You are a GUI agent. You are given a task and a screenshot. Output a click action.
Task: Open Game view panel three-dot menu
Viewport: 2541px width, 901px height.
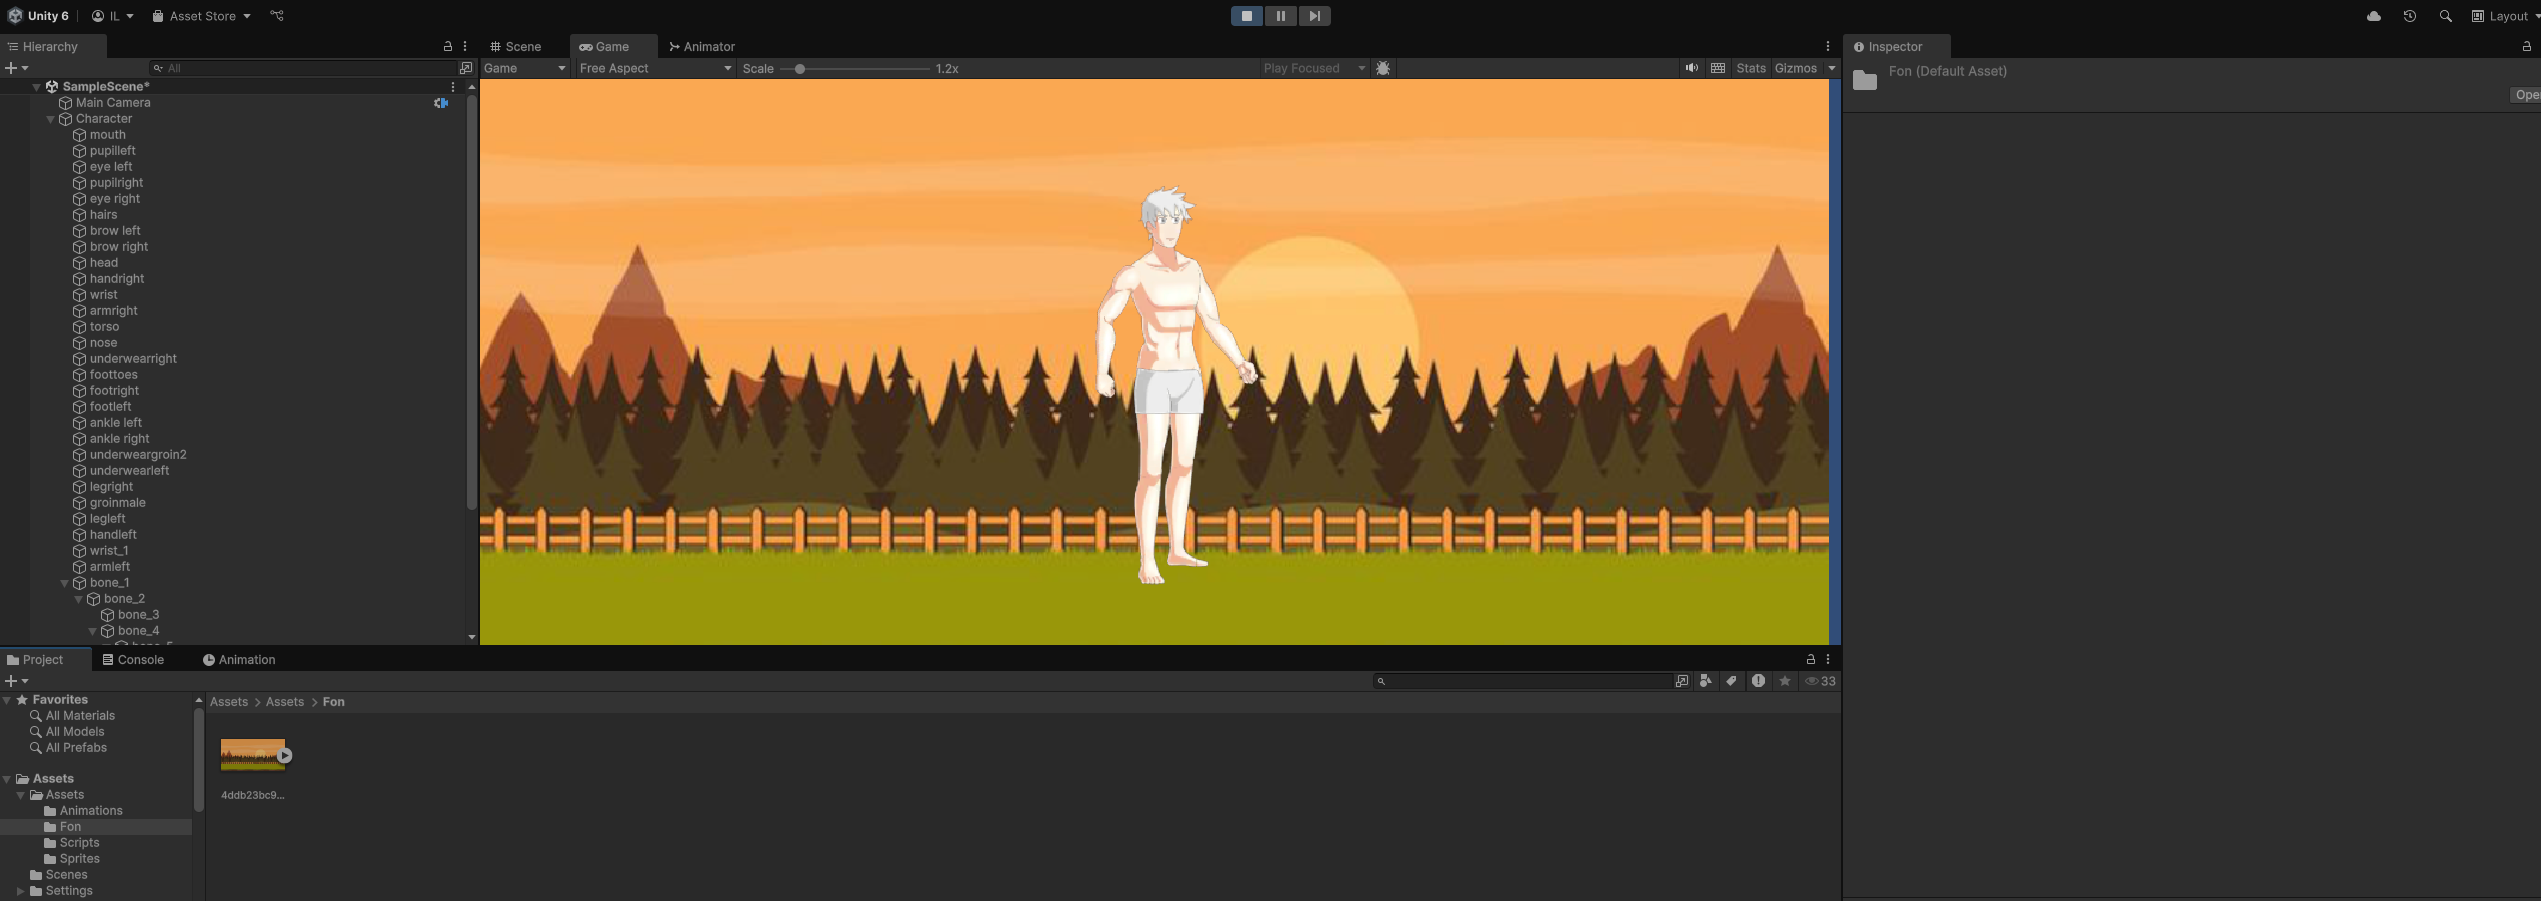[1827, 47]
